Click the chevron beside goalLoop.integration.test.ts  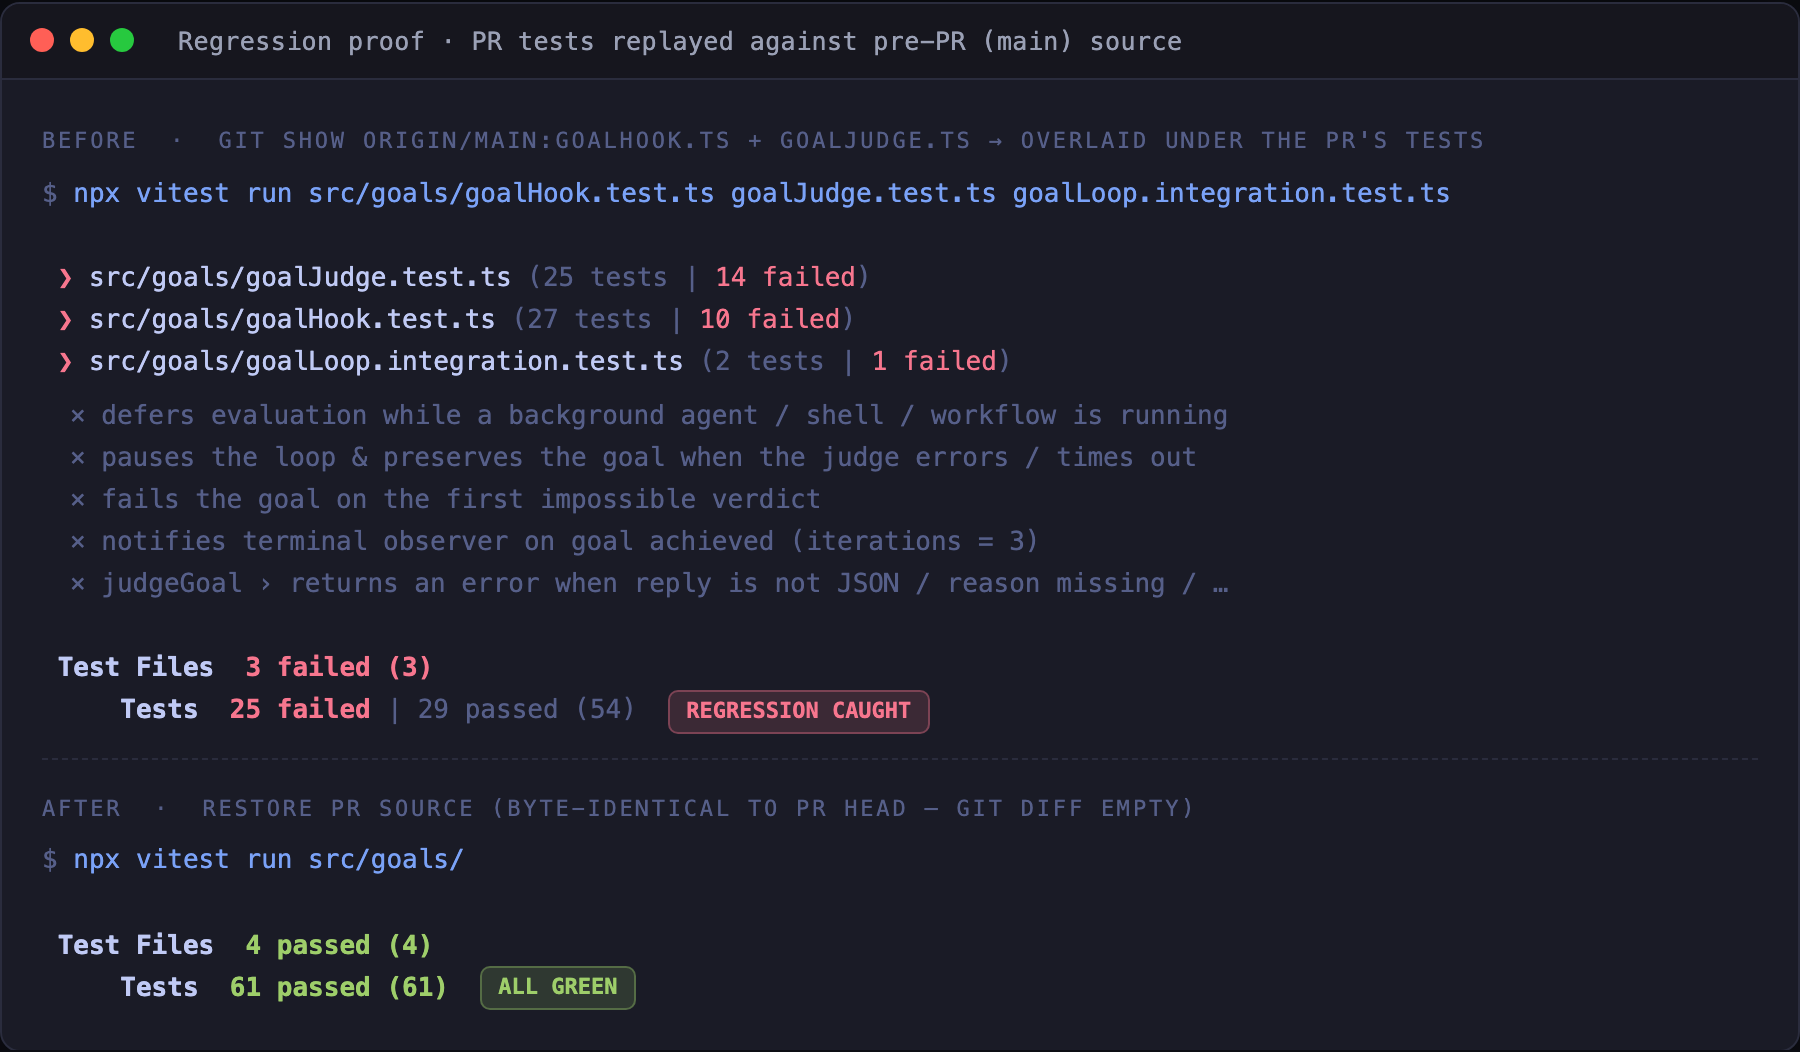click(x=66, y=362)
